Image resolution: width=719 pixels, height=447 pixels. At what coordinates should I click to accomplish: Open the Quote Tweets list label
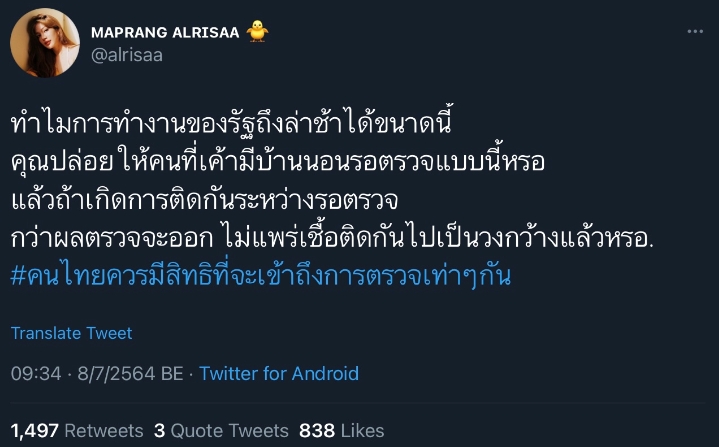[x=229, y=430]
